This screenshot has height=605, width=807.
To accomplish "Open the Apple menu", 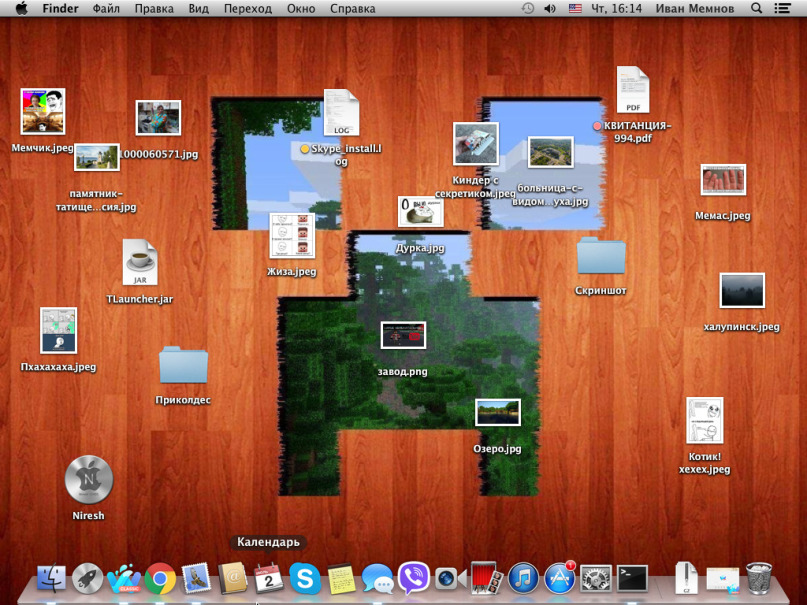I will click(x=21, y=8).
